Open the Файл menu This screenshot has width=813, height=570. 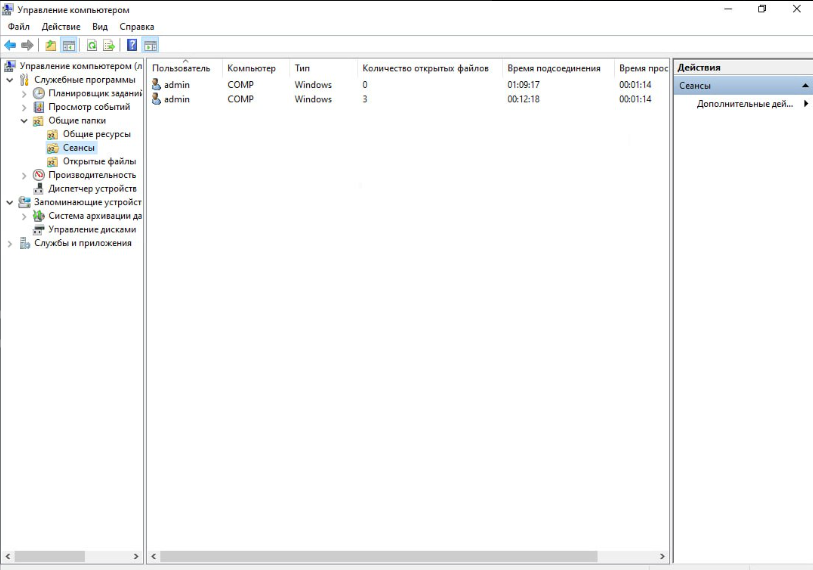tap(19, 27)
